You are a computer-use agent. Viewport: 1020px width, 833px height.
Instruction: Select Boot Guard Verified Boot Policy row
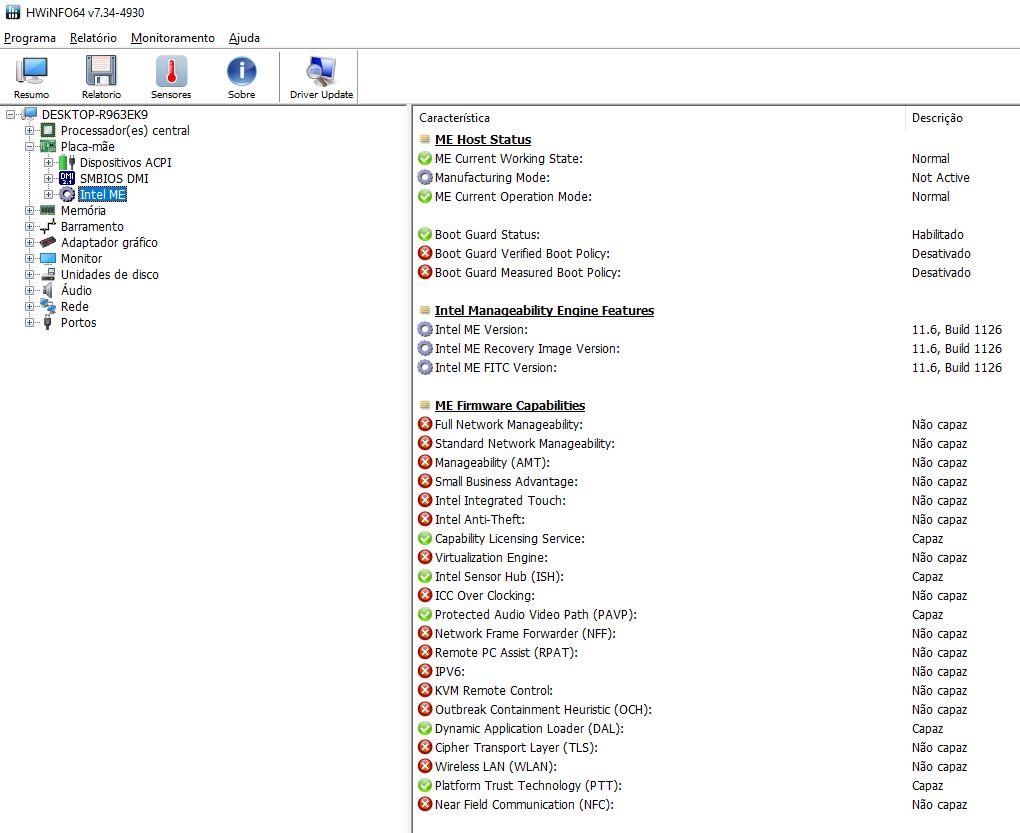coord(716,253)
